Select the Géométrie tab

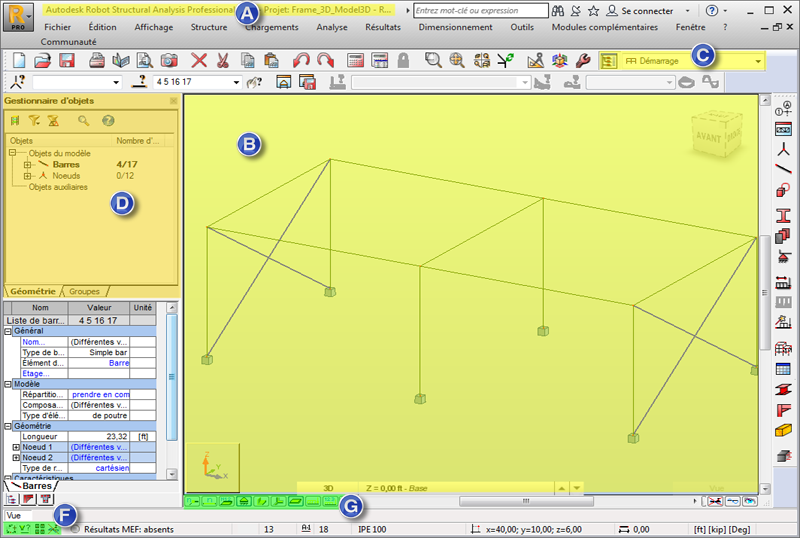pyautogui.click(x=33, y=291)
